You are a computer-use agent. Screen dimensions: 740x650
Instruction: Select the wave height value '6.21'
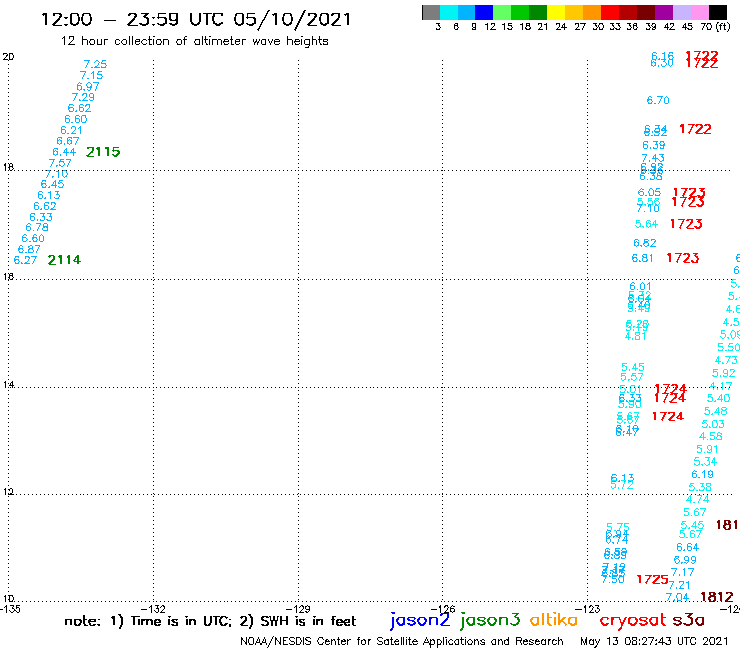point(71,130)
